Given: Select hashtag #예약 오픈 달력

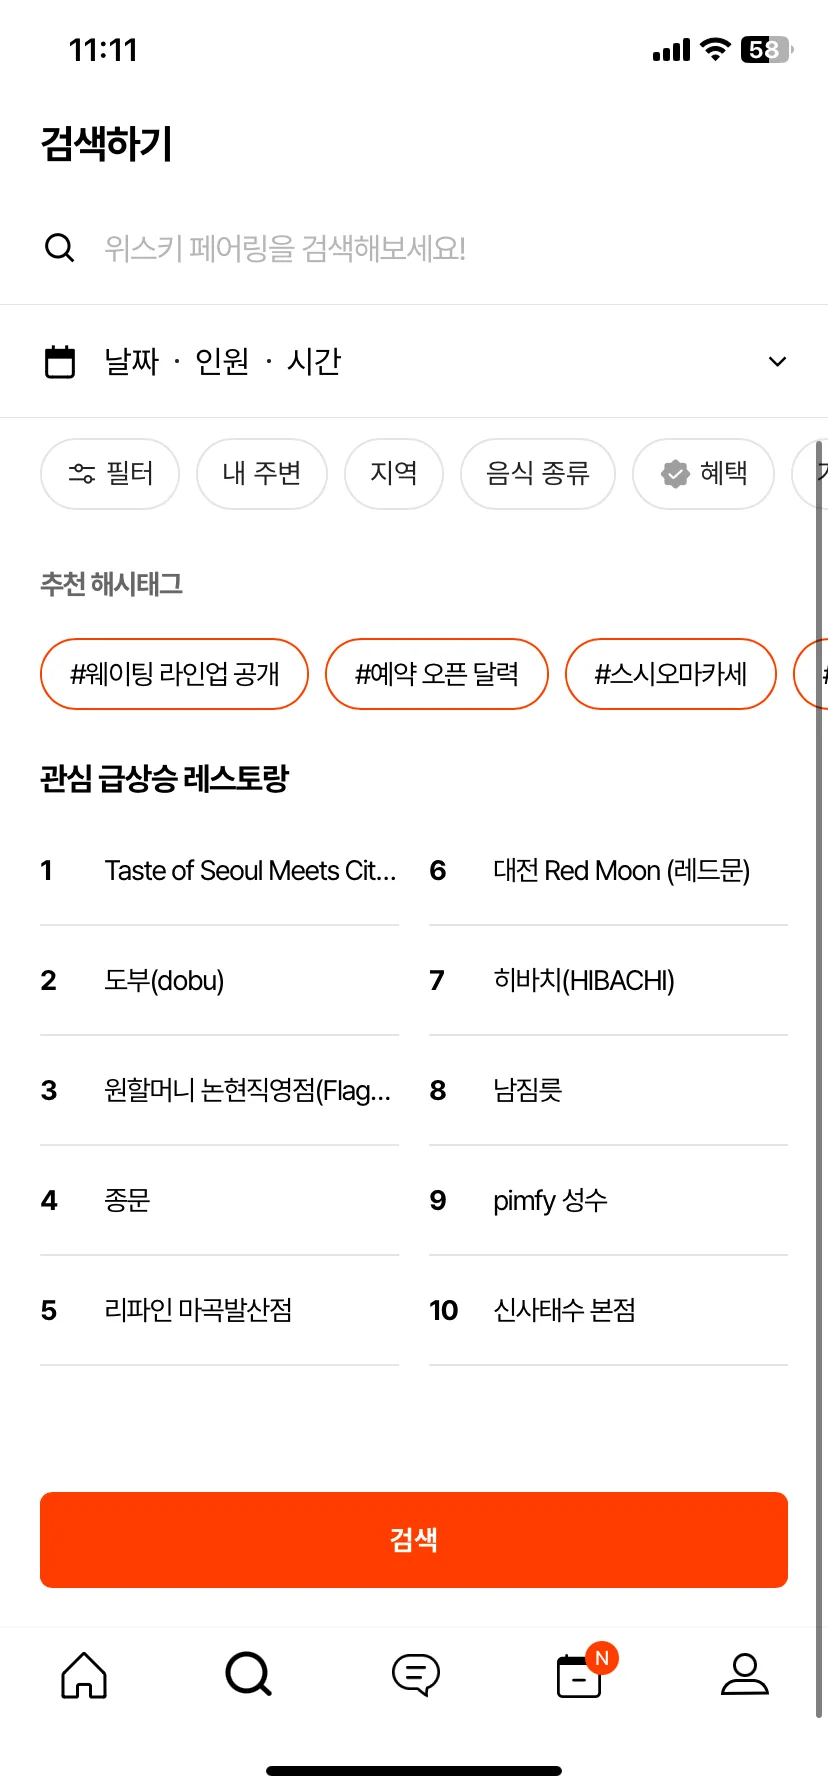Looking at the screenshot, I should (437, 674).
